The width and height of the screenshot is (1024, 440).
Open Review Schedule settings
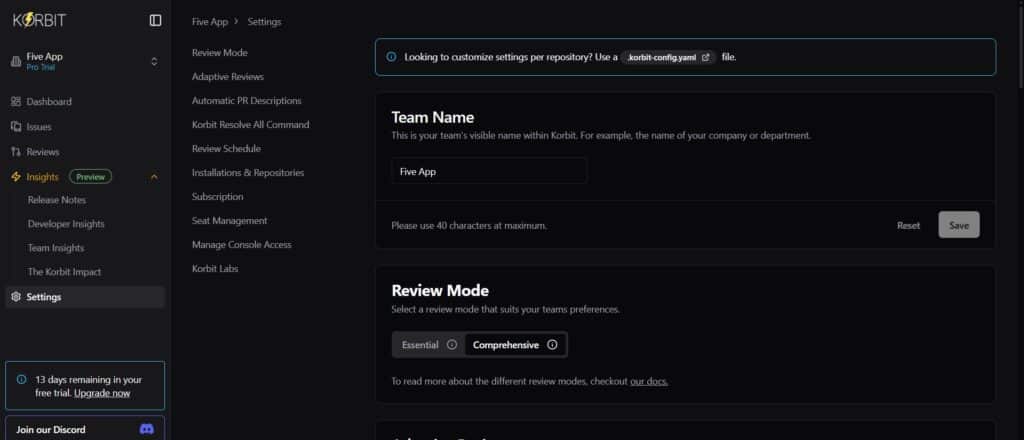click(226, 148)
